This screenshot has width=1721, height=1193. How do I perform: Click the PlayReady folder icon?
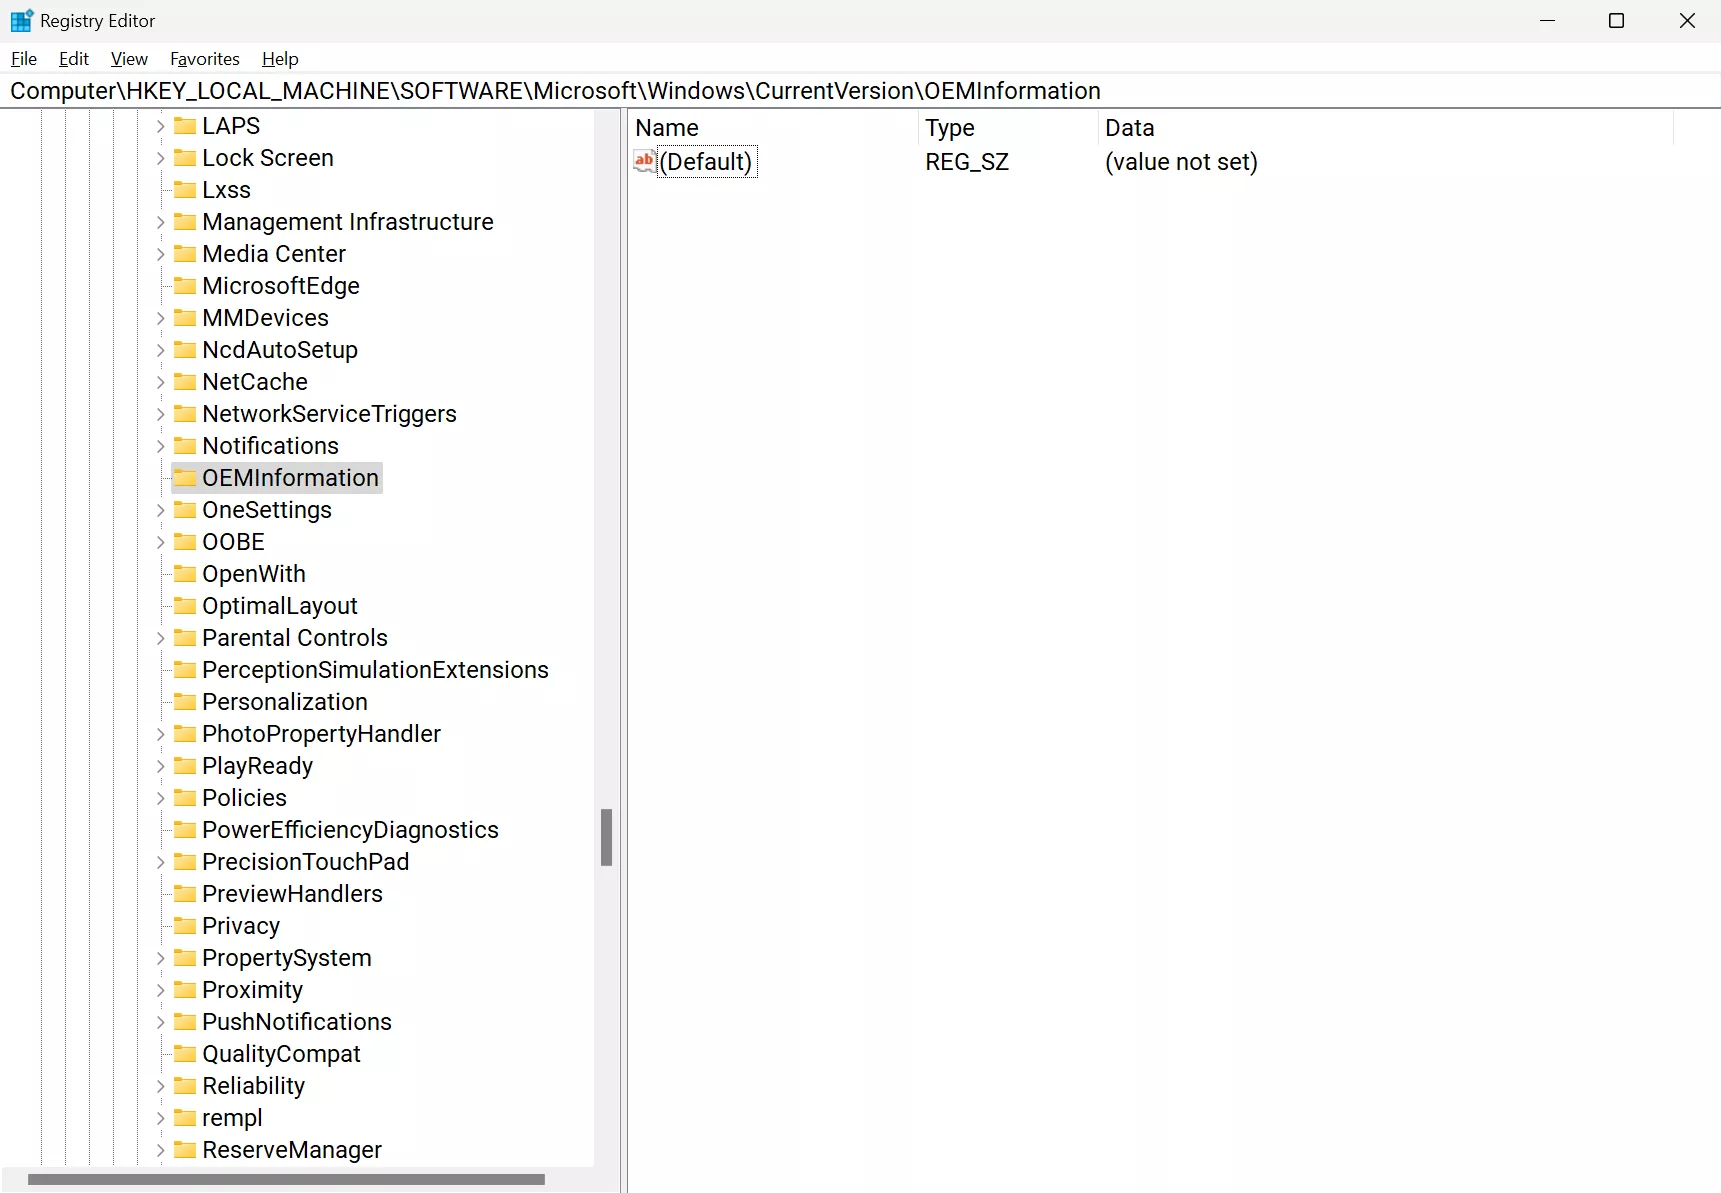tap(185, 766)
